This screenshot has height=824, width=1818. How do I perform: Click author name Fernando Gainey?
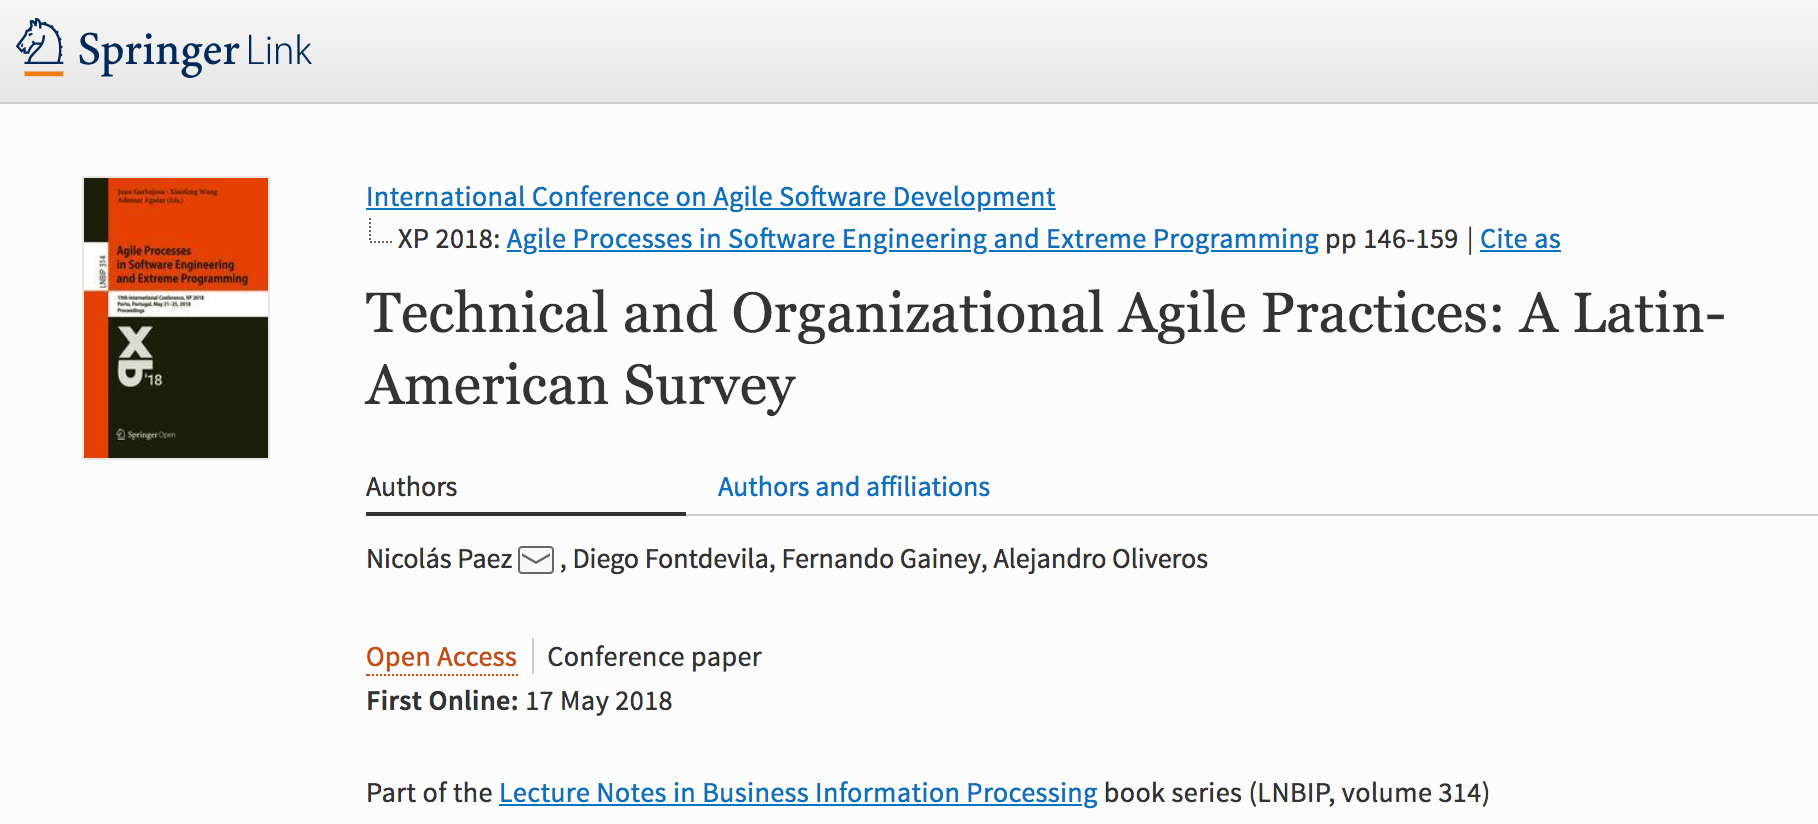coord(882,559)
